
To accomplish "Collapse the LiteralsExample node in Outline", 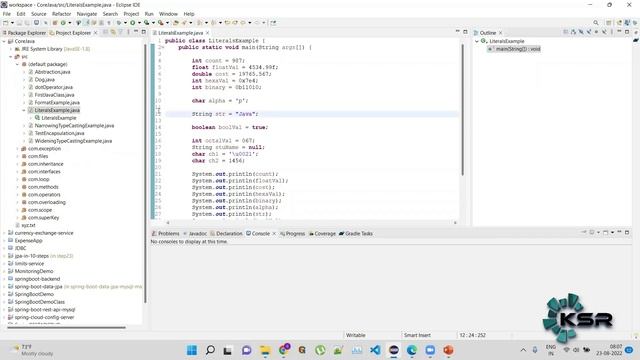I will [477, 41].
